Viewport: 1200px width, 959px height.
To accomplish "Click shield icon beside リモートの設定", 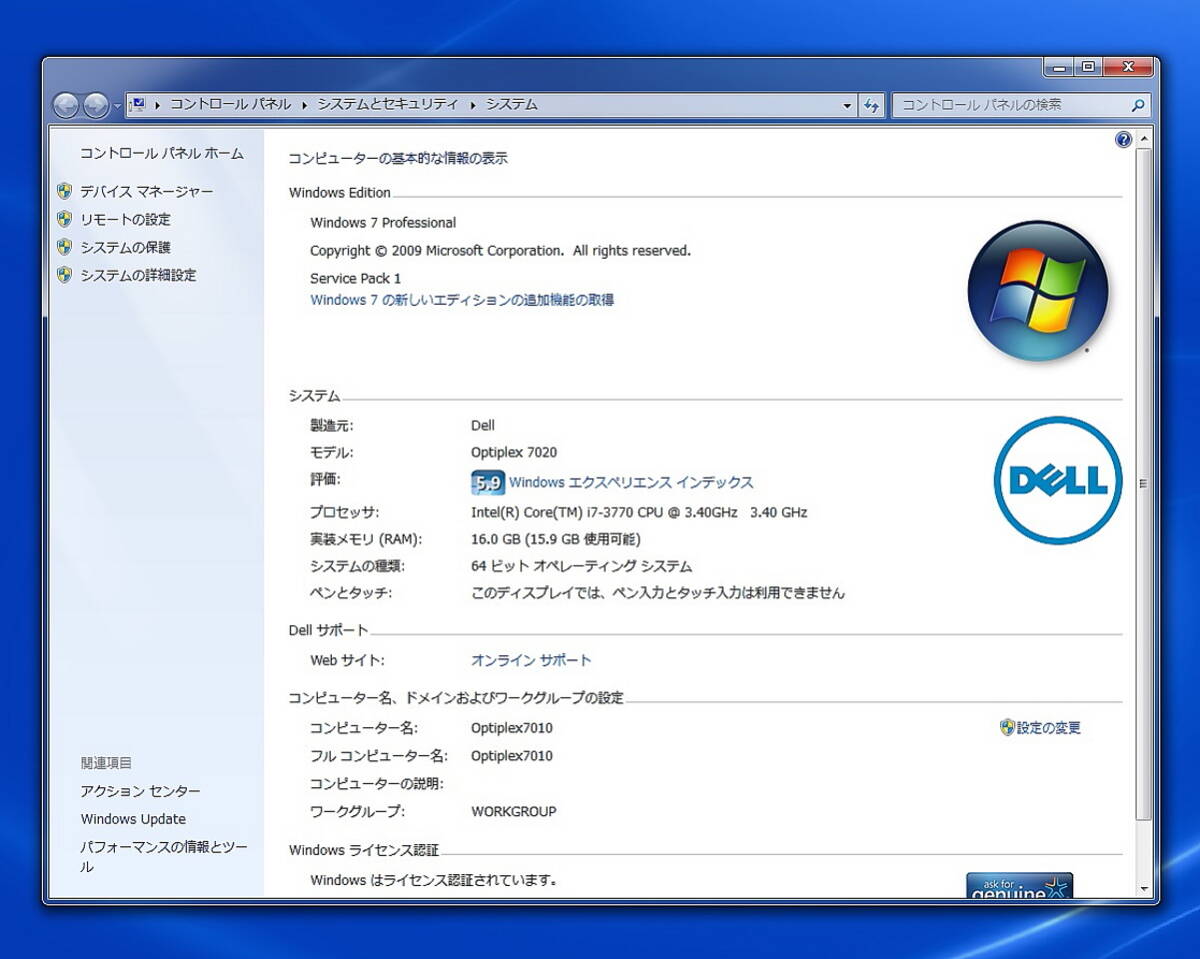I will click(x=65, y=219).
